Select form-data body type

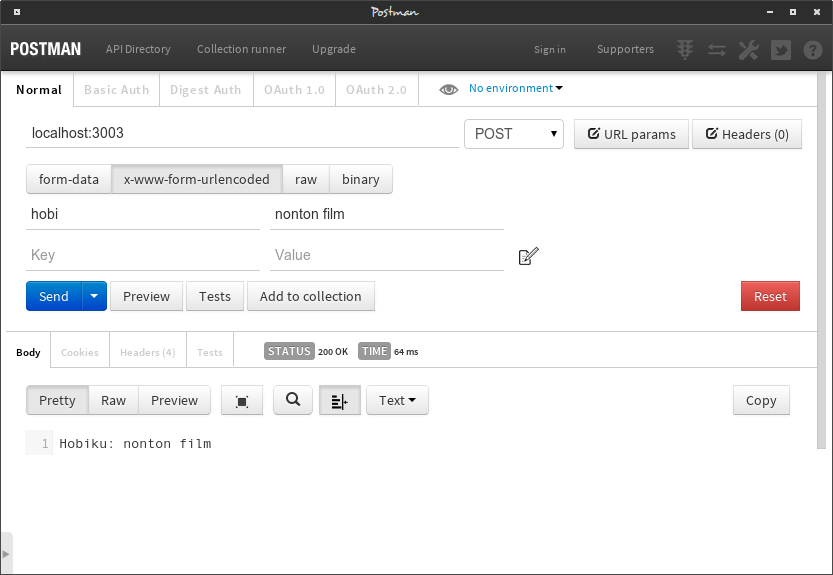[69, 179]
